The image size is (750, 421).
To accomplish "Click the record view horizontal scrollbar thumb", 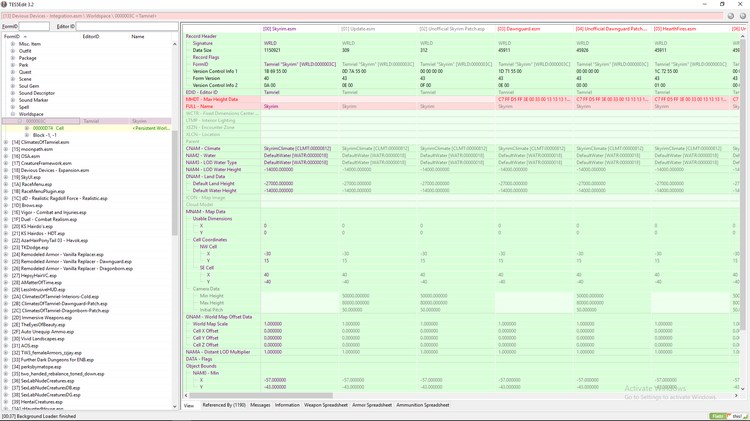I will (x=261, y=396).
